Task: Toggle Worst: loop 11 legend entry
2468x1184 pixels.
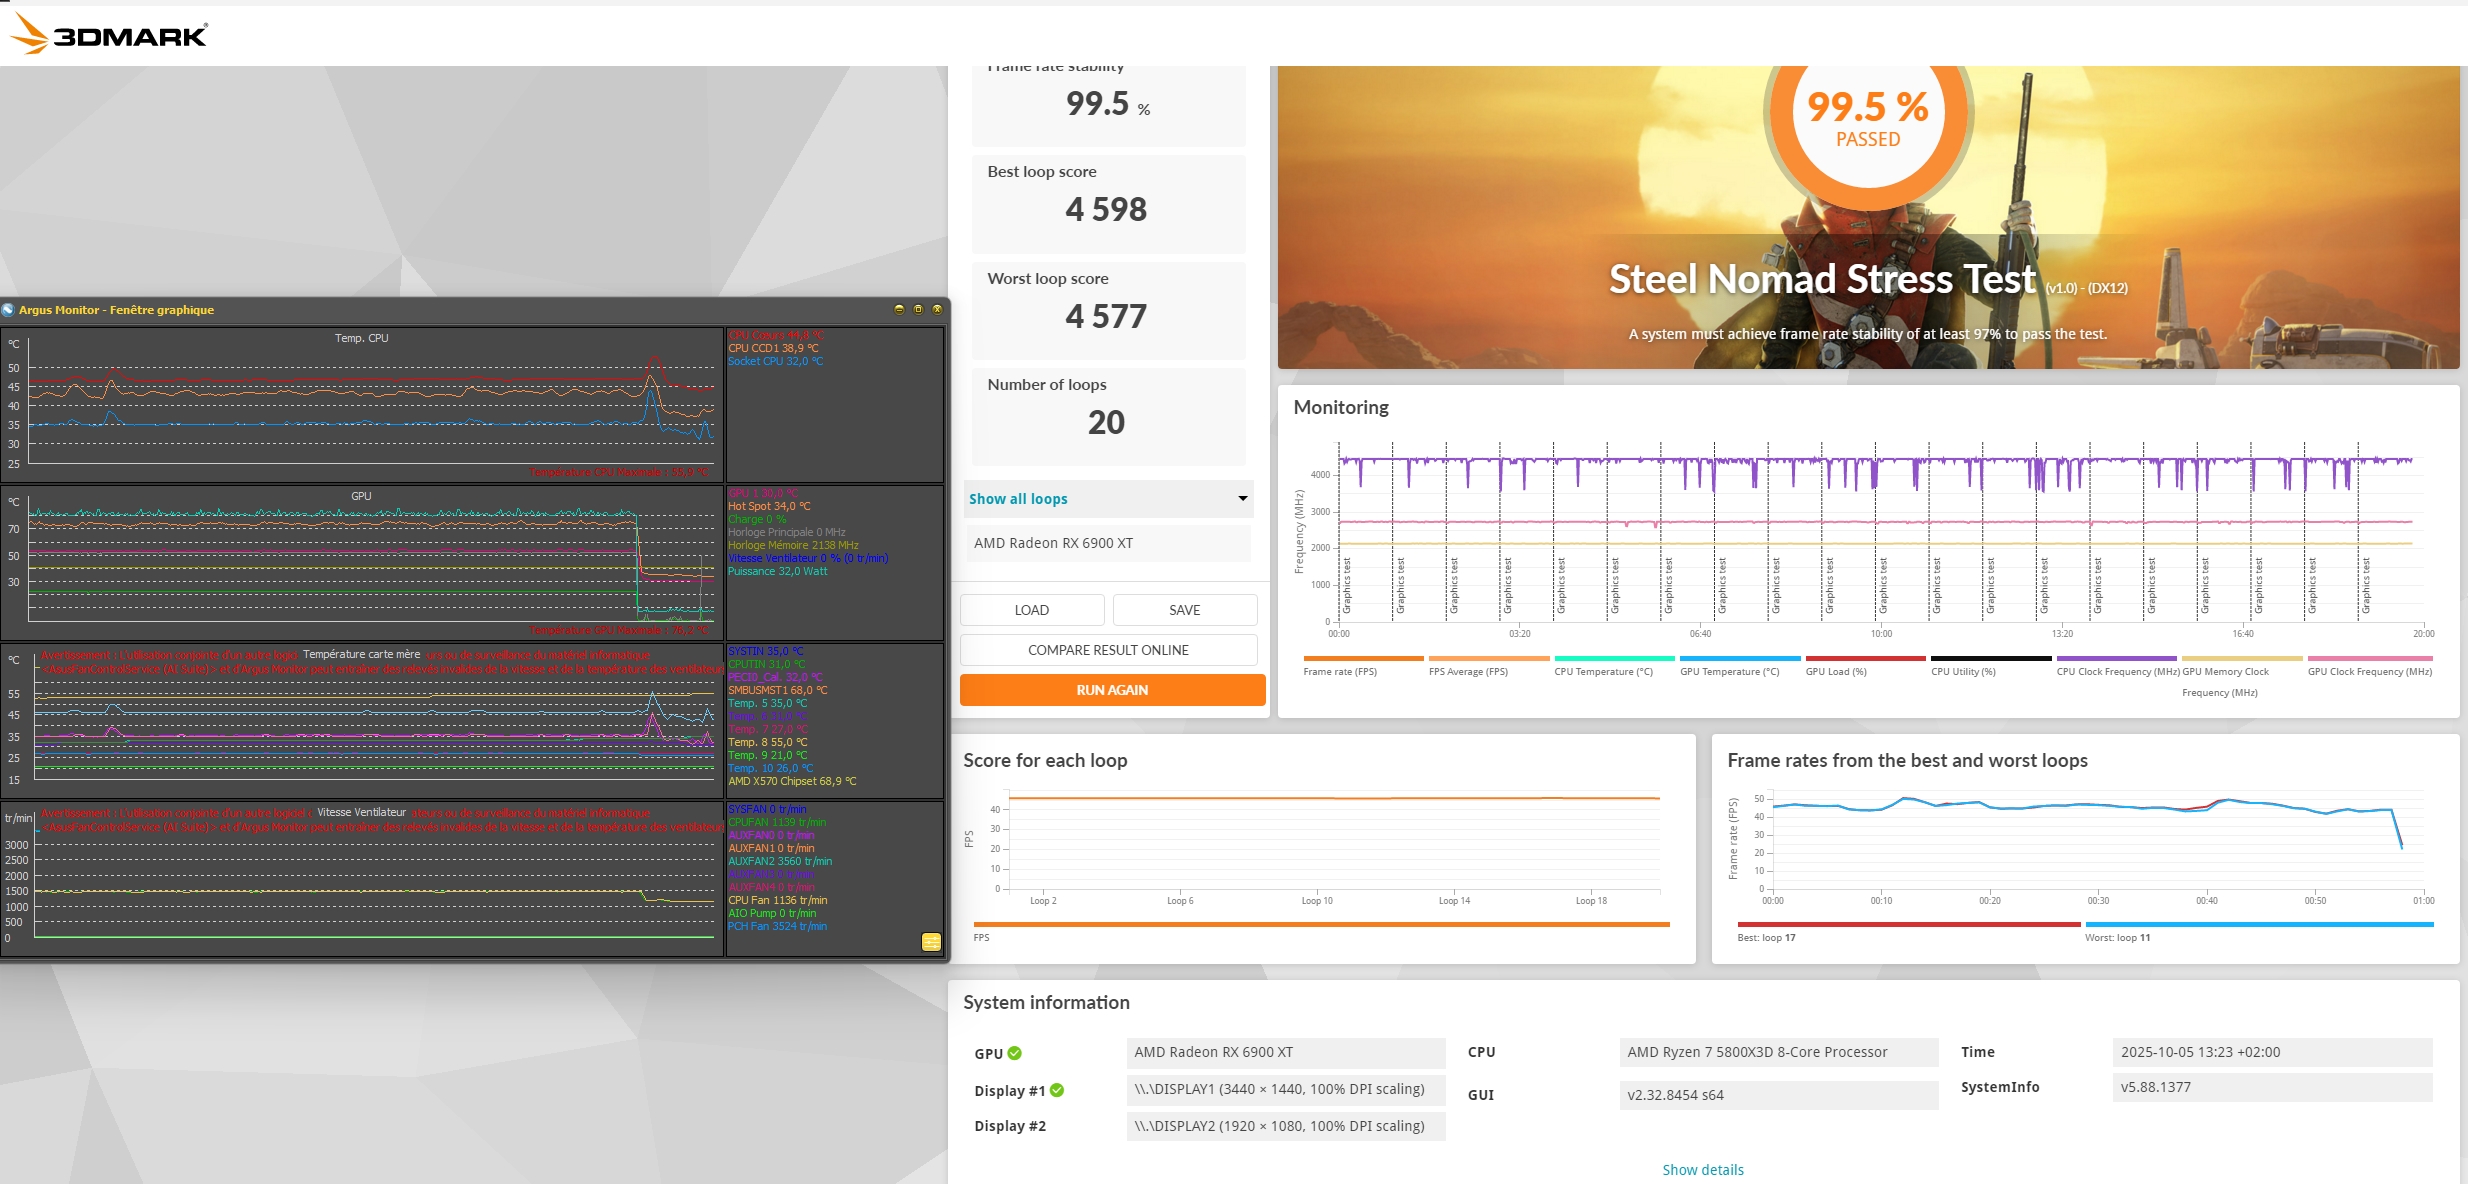Action: click(x=2117, y=938)
